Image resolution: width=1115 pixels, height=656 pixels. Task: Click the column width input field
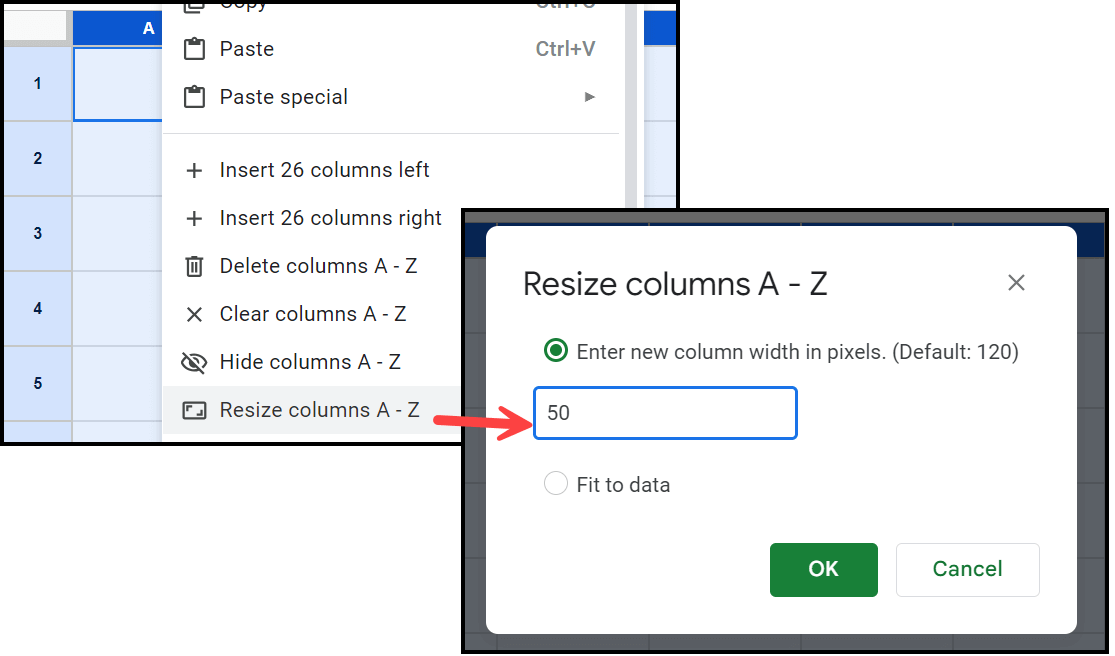pos(665,413)
